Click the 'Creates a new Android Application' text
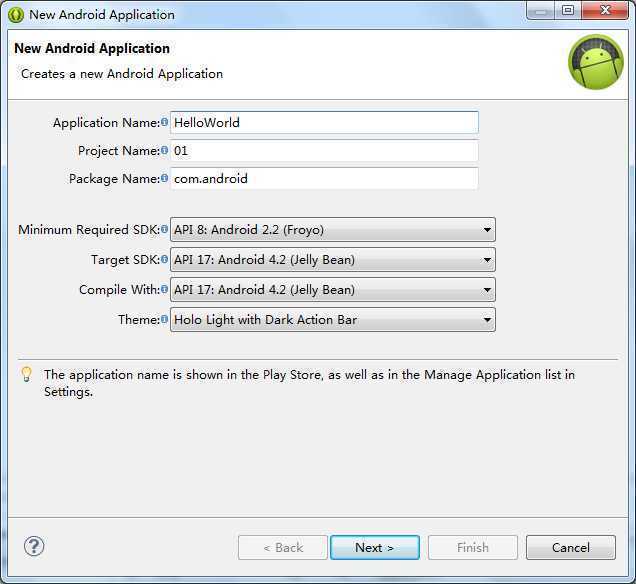Viewport: 636px width, 584px height. pos(122,74)
